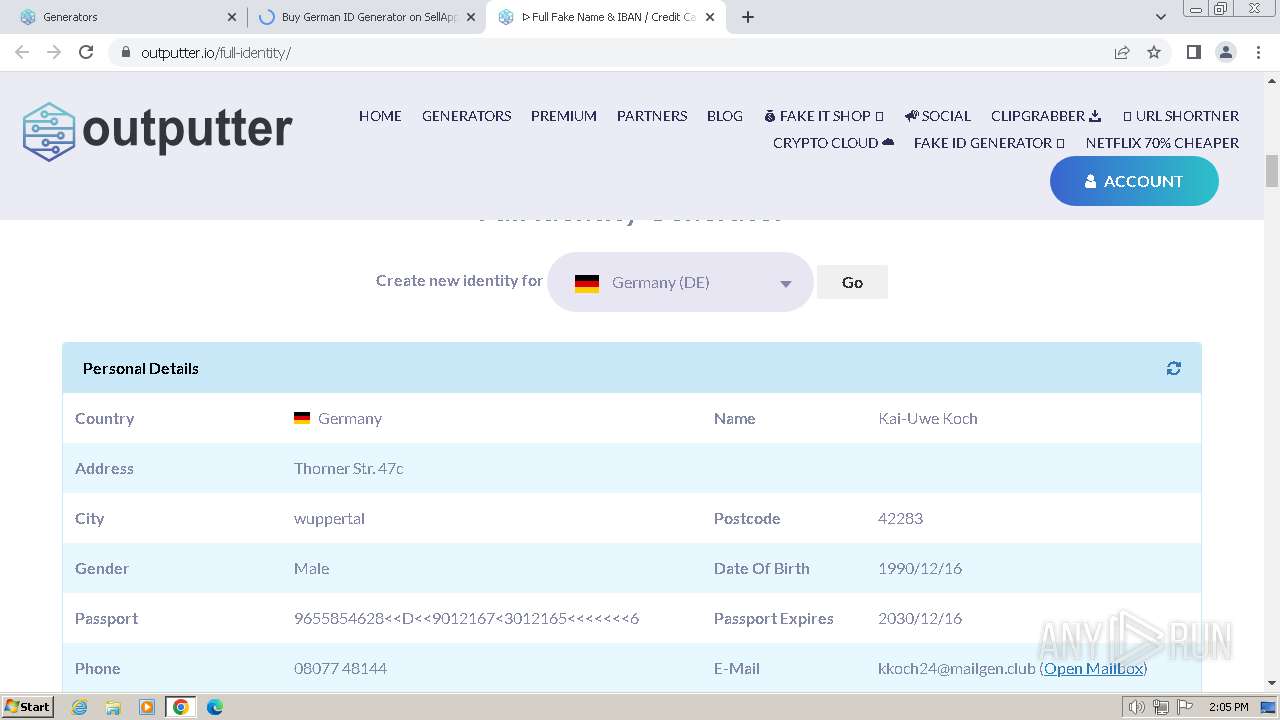The width and height of the screenshot is (1280, 720).
Task: Open the CLIPGRABBER menu item
Action: tap(1046, 116)
